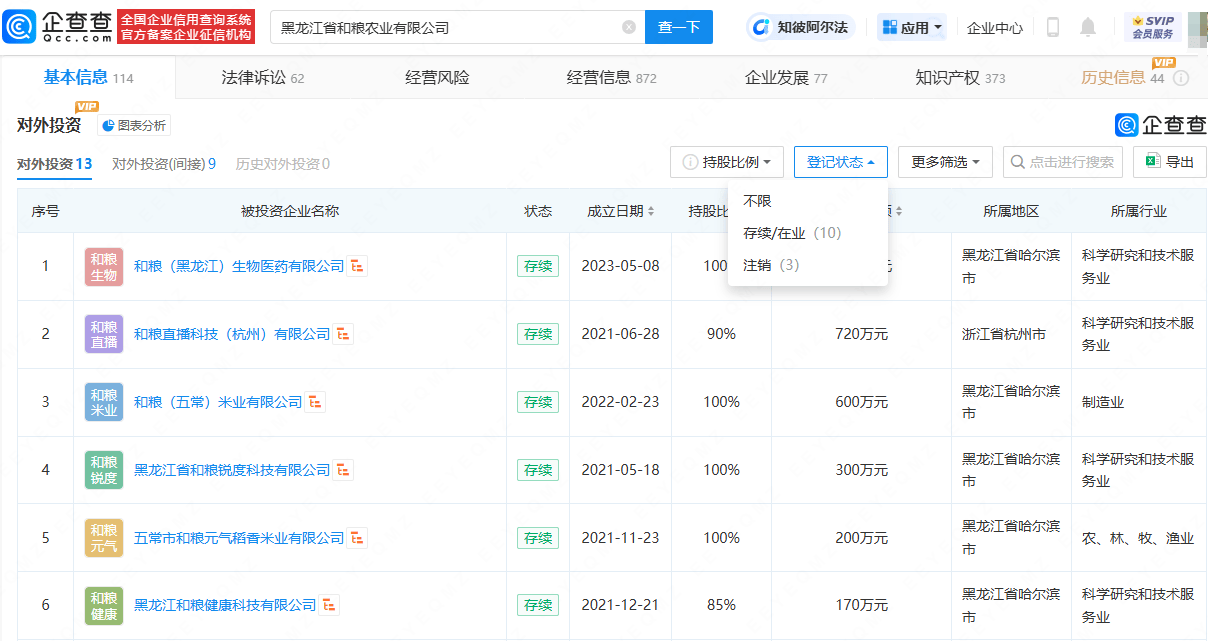The image size is (1208, 641).
Task: Sort by 成立日期 column arrows
Action: tap(651, 211)
